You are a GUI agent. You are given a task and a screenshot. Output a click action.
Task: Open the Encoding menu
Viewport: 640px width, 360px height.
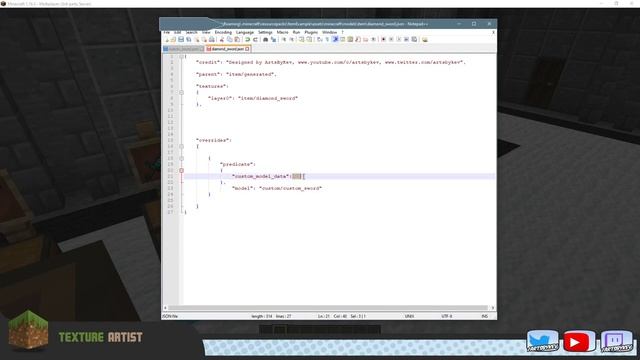pos(223,32)
